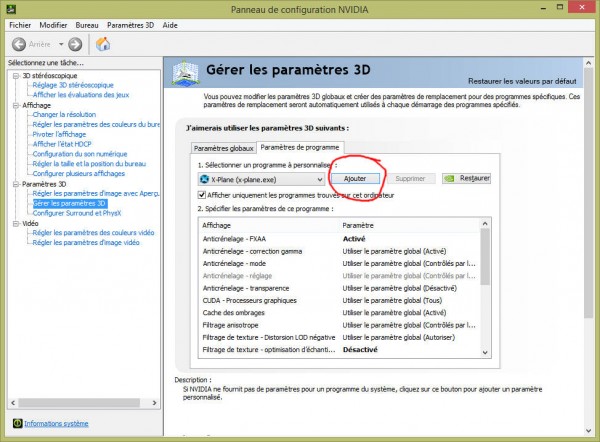
Task: Open the Paramètres 3D menu
Action: point(130,25)
